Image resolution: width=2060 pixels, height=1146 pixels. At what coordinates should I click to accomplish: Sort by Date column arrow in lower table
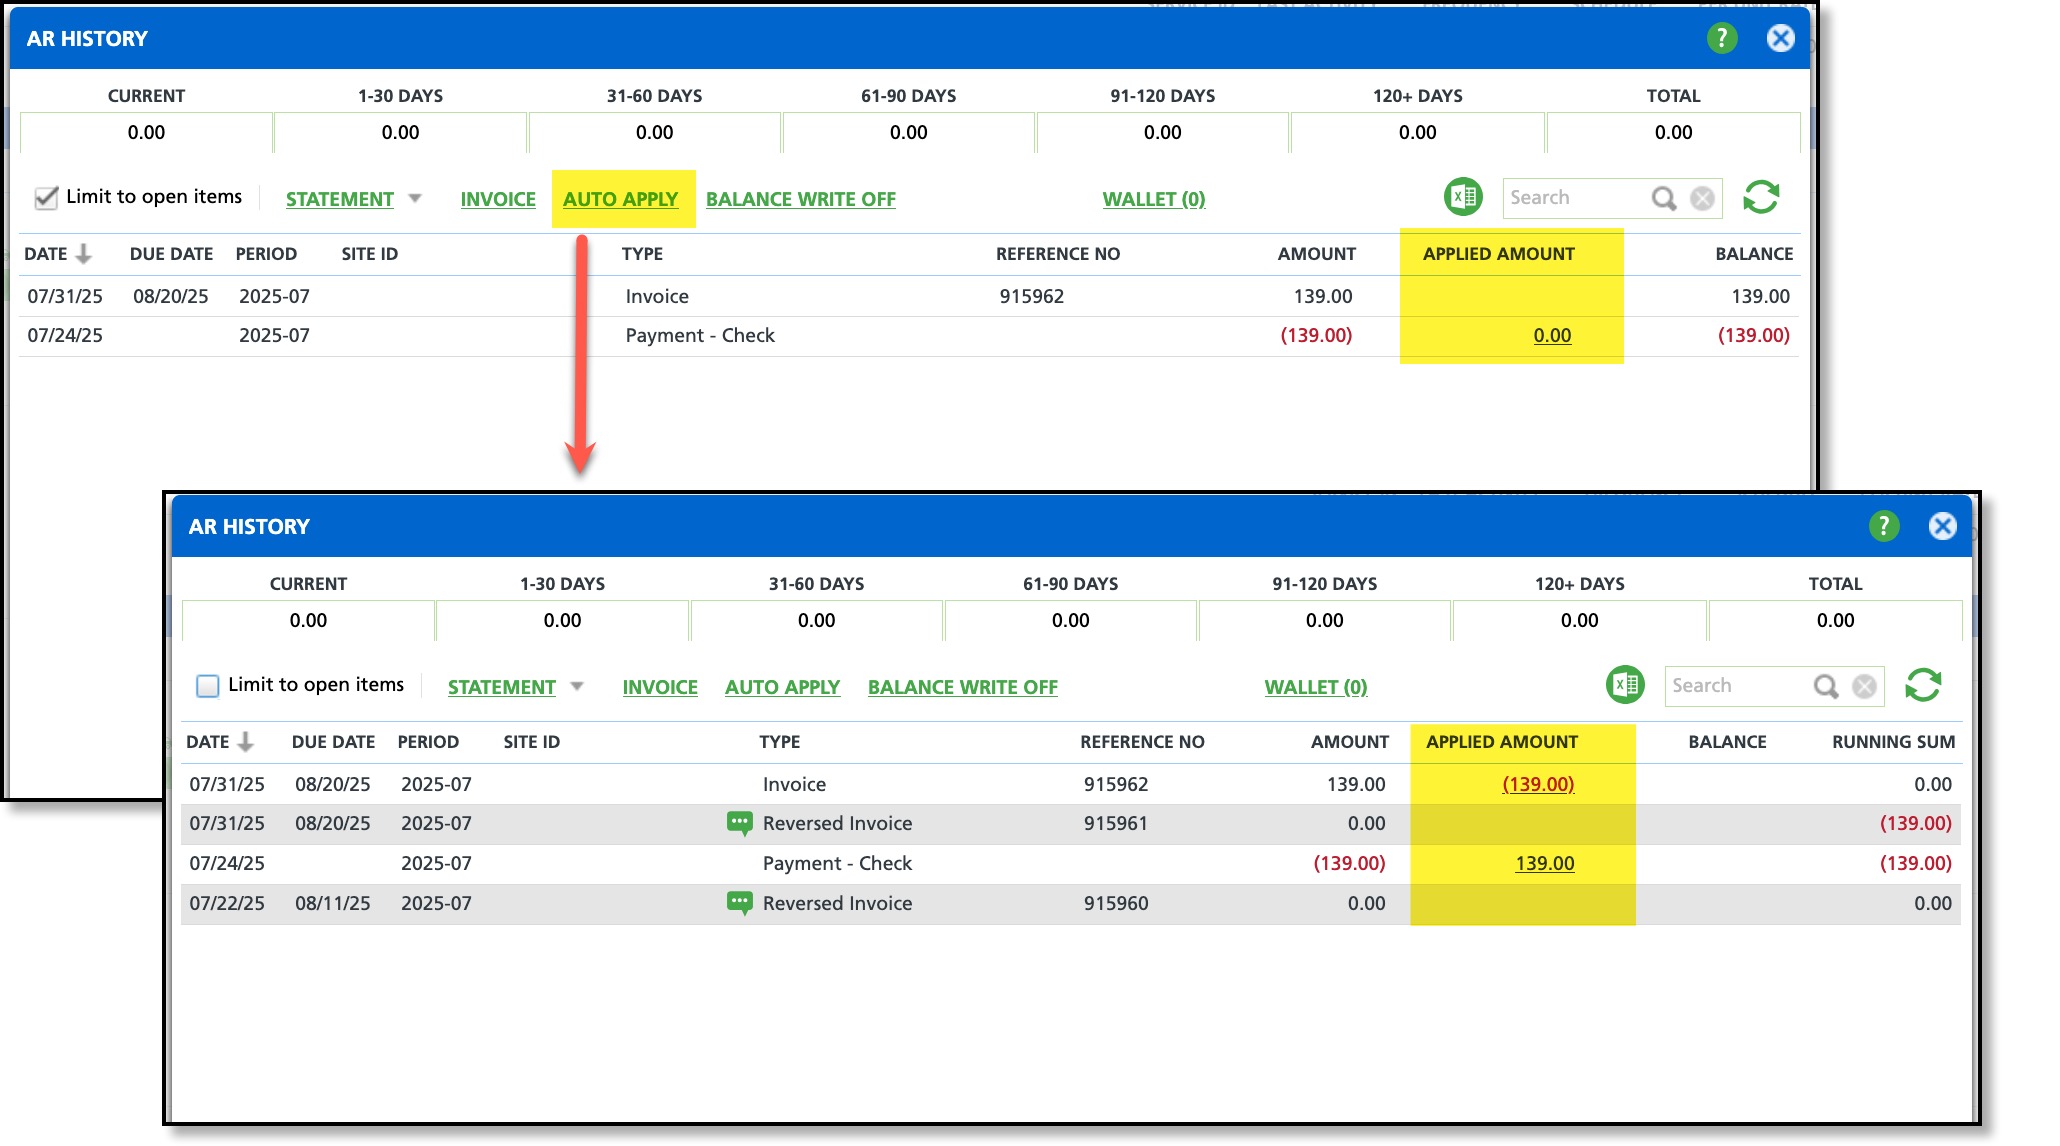point(246,742)
